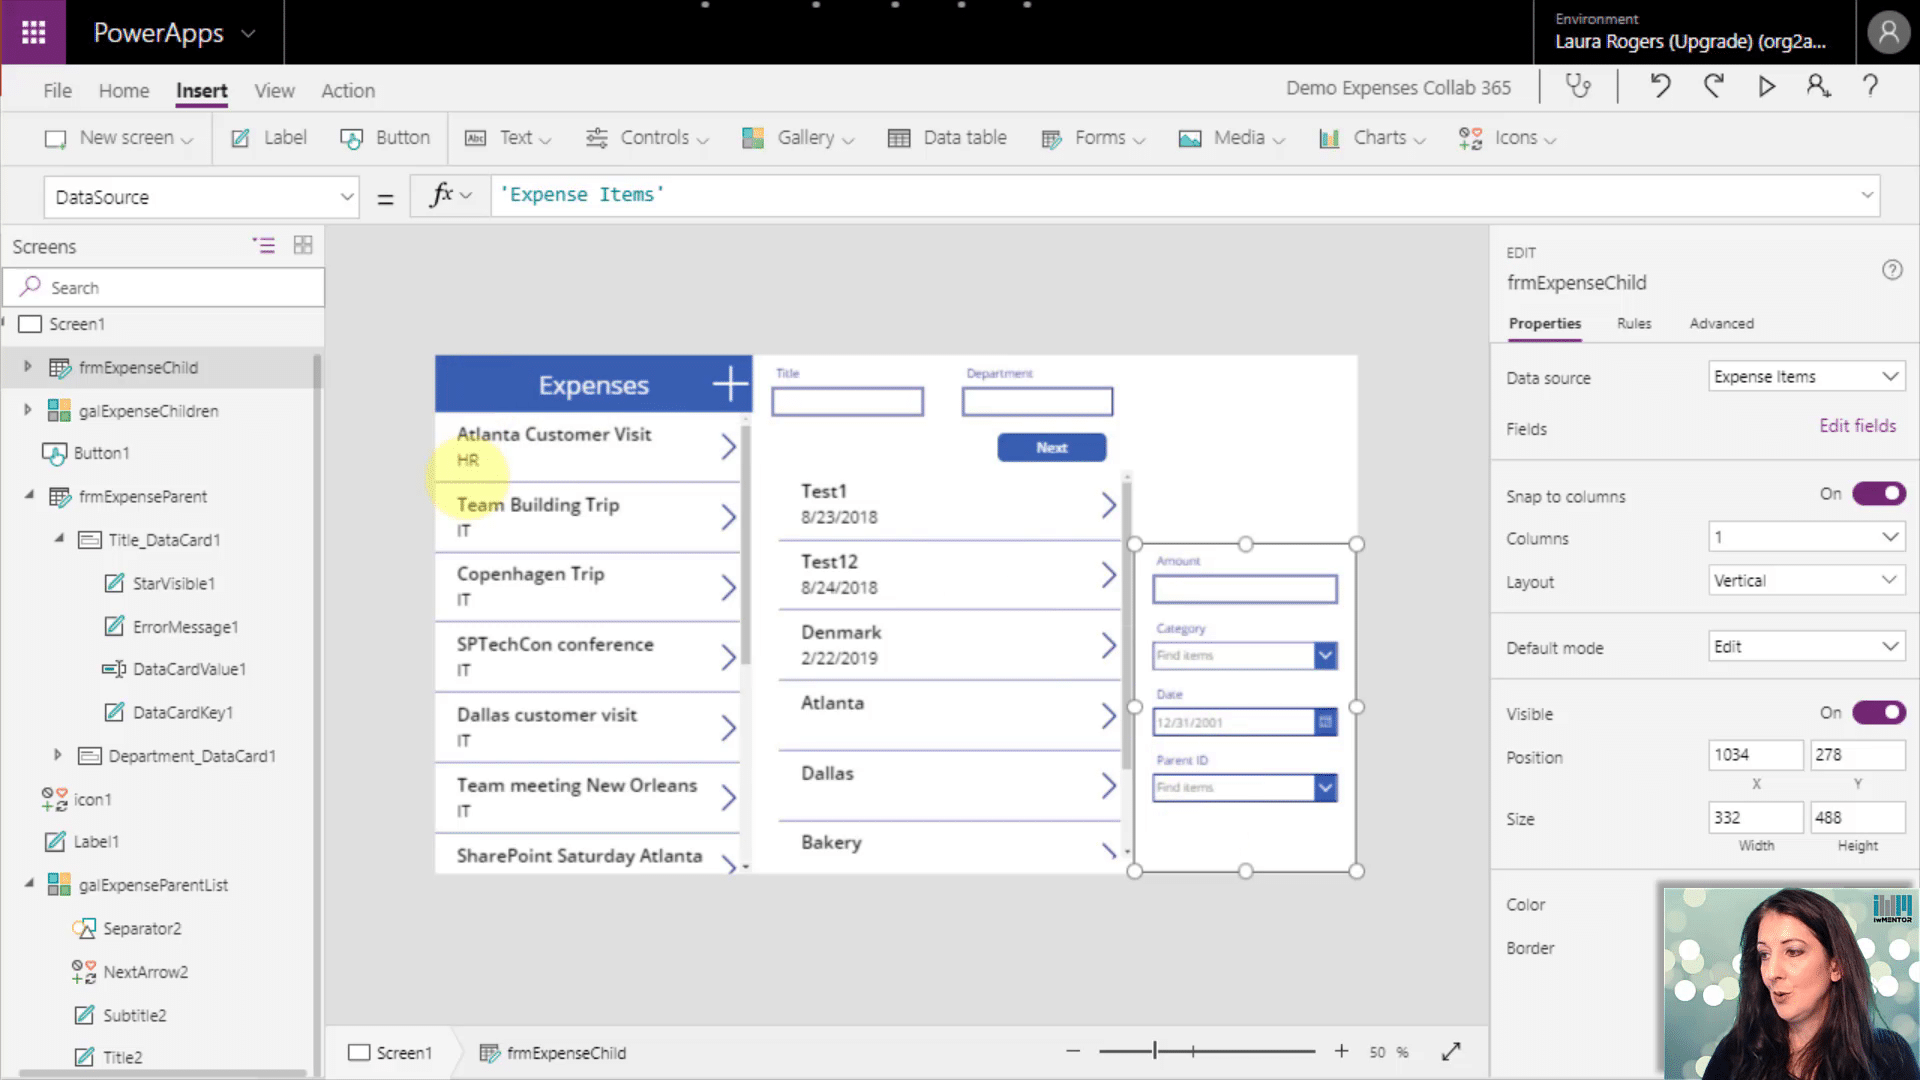Open help question mark in toolbar

[1870, 87]
